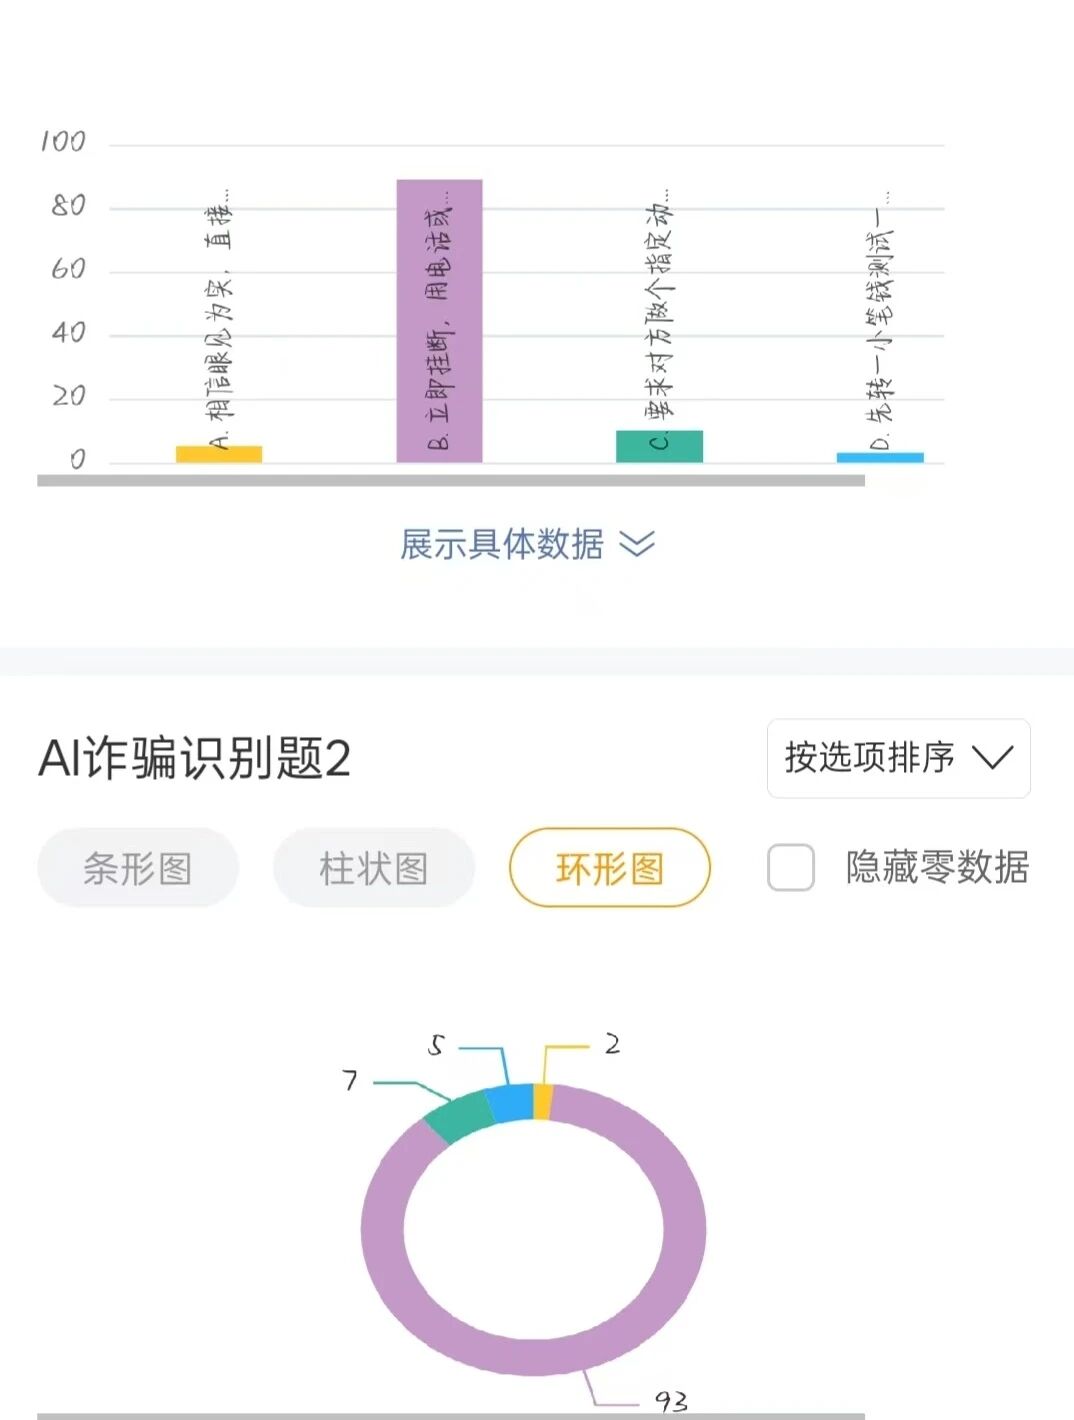Click the 隐藏零数据 label text

click(937, 867)
